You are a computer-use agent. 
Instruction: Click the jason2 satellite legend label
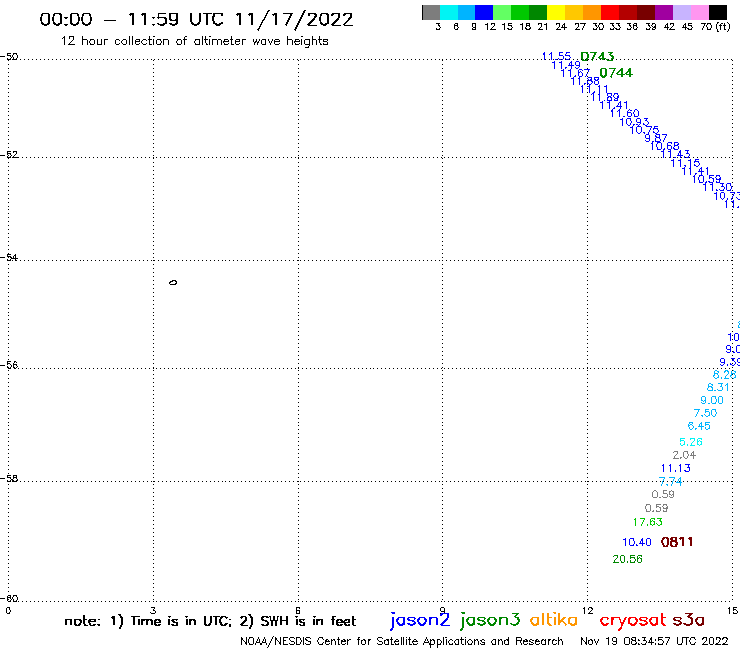click(420, 620)
